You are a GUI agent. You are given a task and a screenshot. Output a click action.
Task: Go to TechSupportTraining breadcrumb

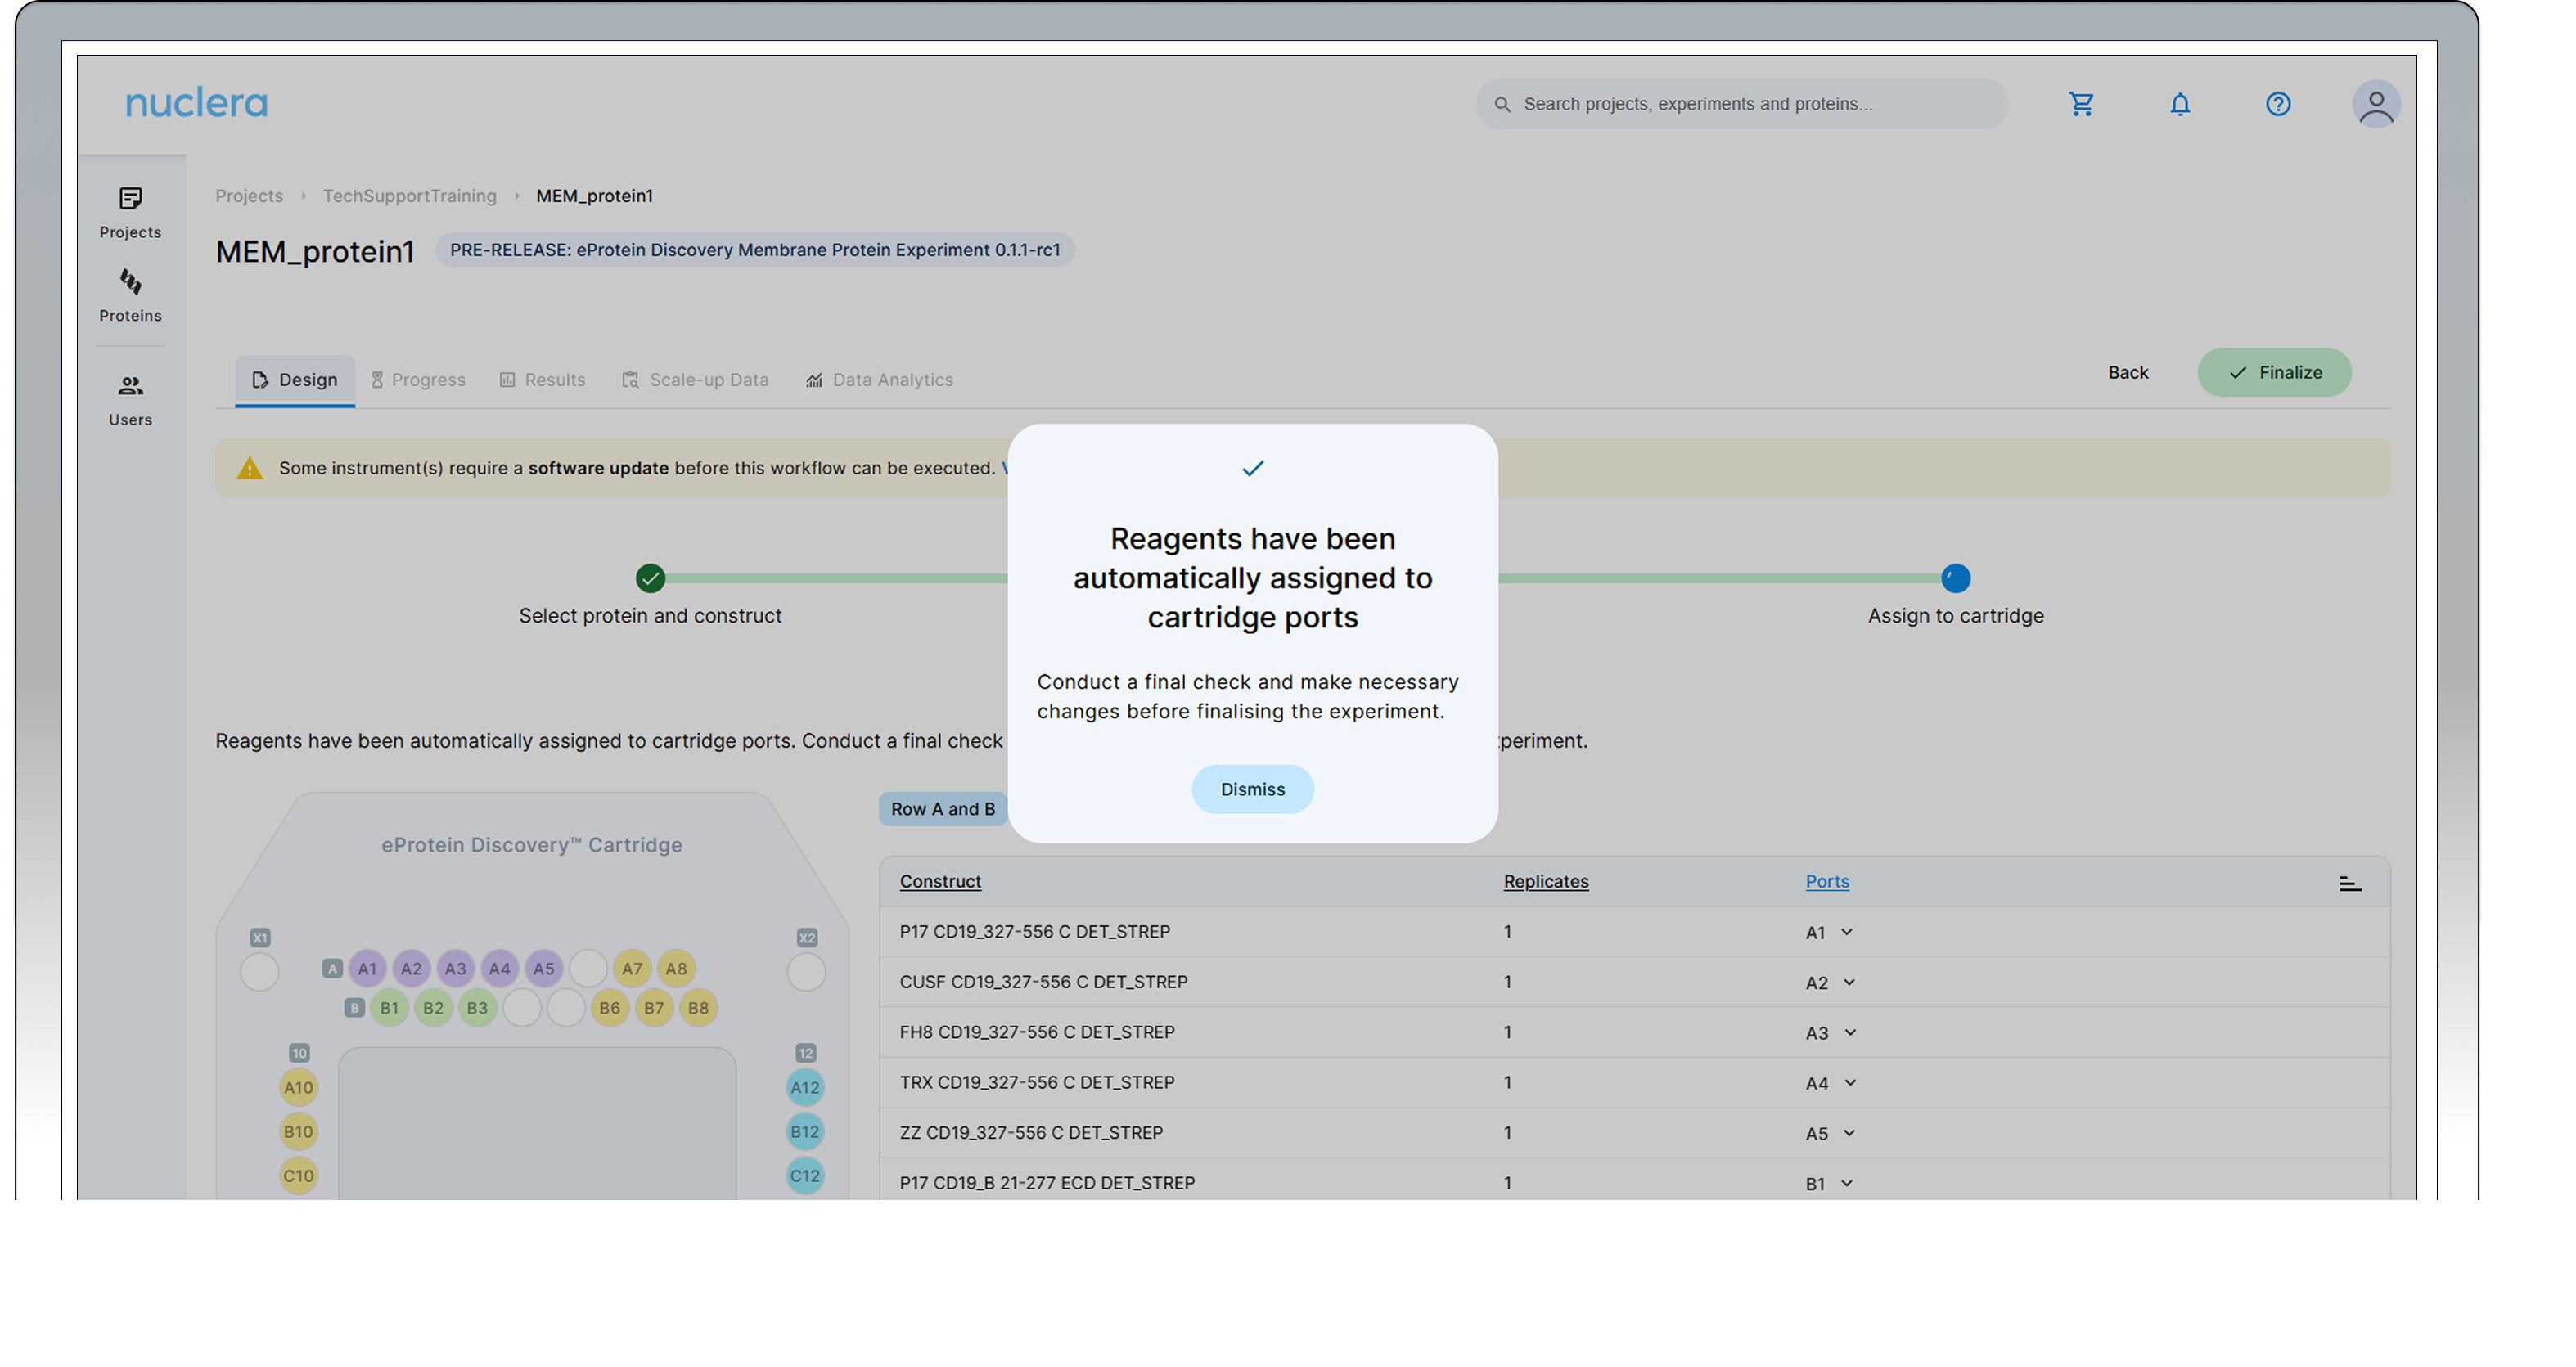(409, 196)
